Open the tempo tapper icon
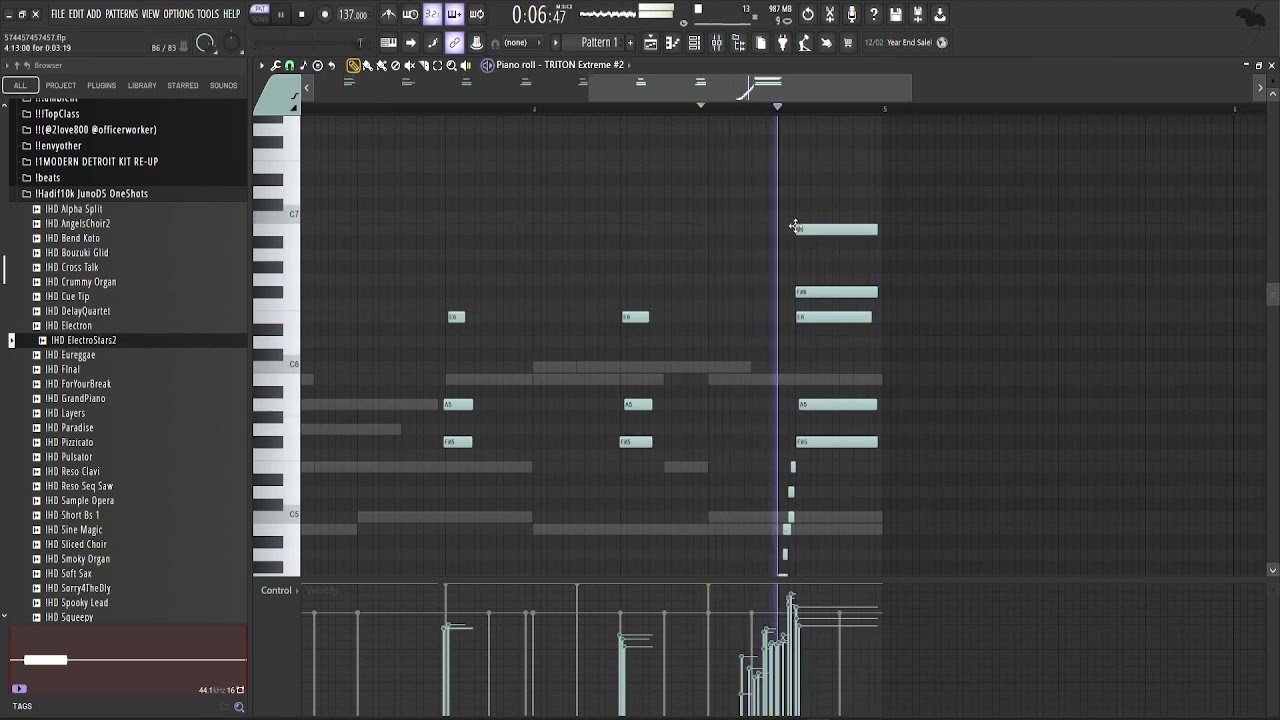1280x720 pixels. point(805,42)
